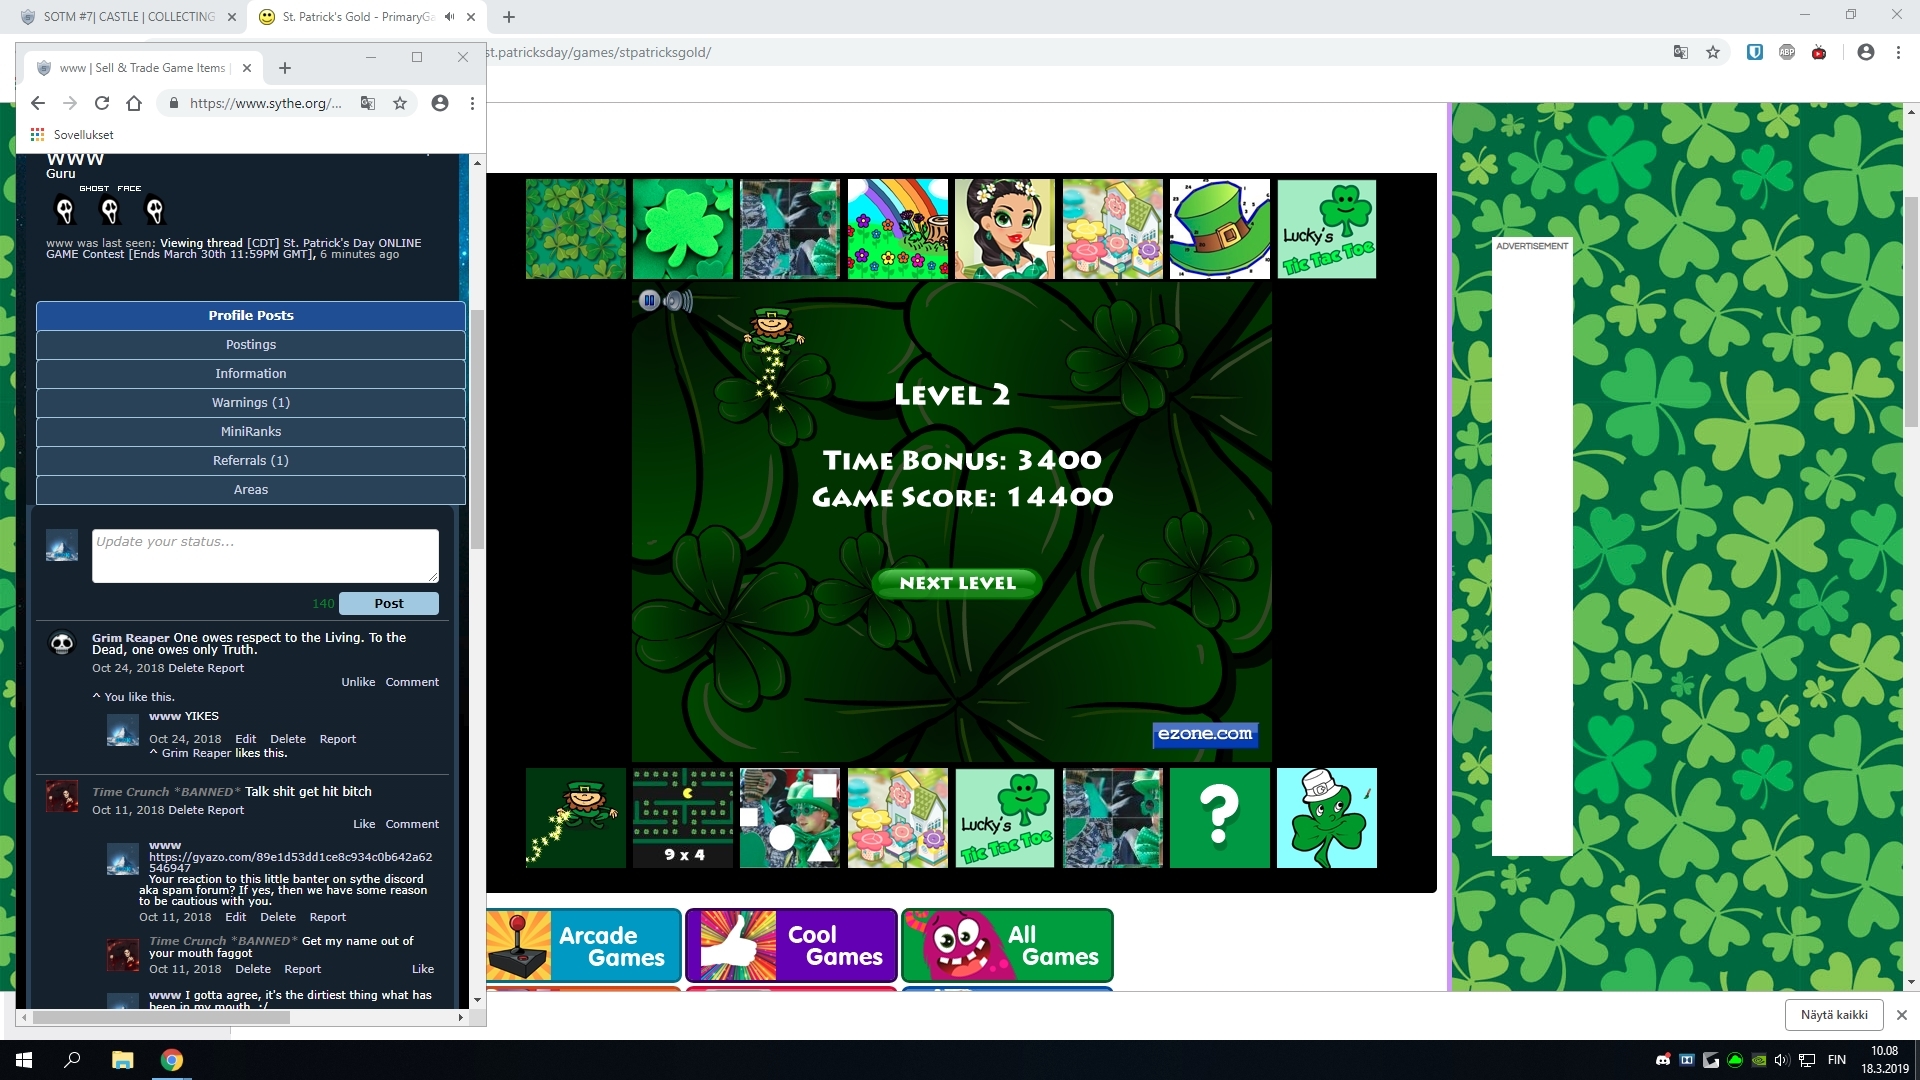Select the Referrals (1) tab

tap(251, 460)
